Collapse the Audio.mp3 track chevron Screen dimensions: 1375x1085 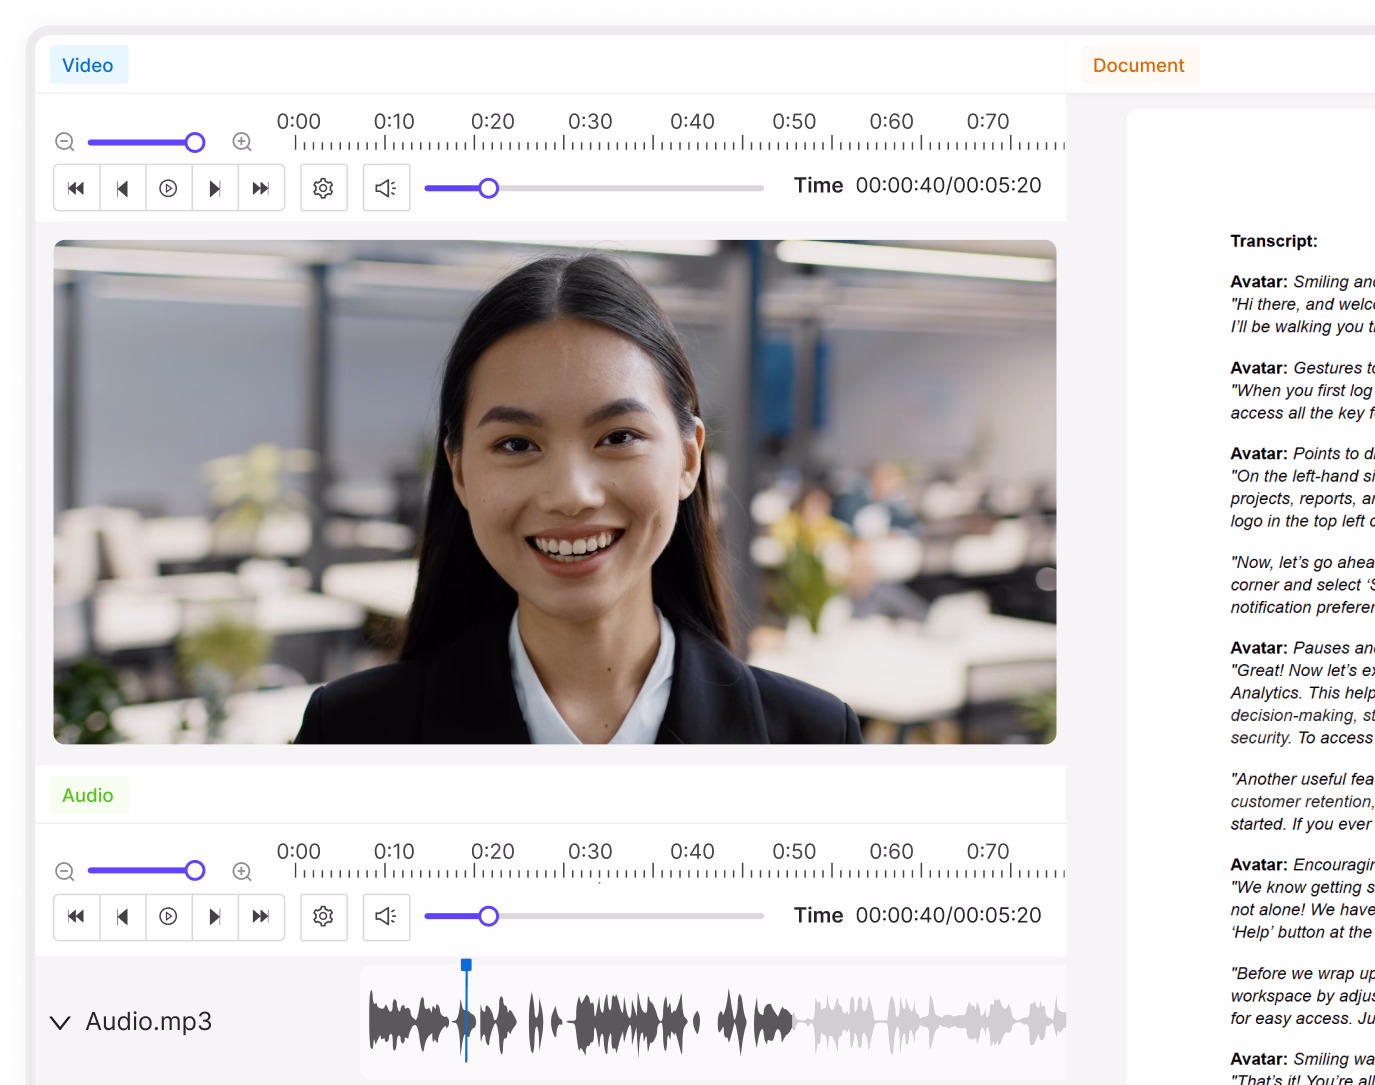click(60, 1022)
